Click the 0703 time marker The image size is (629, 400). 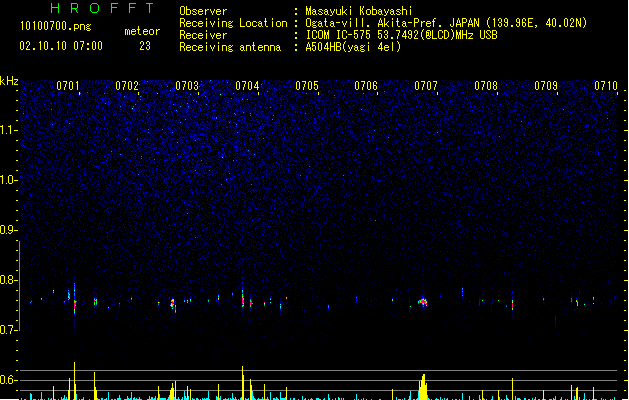[187, 86]
